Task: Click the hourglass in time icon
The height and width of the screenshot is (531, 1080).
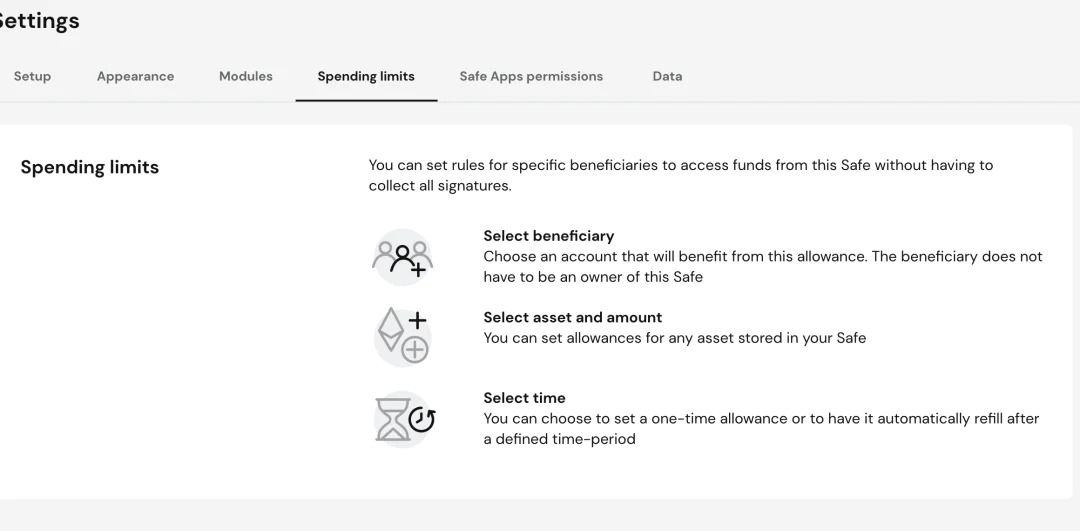Action: [391, 420]
